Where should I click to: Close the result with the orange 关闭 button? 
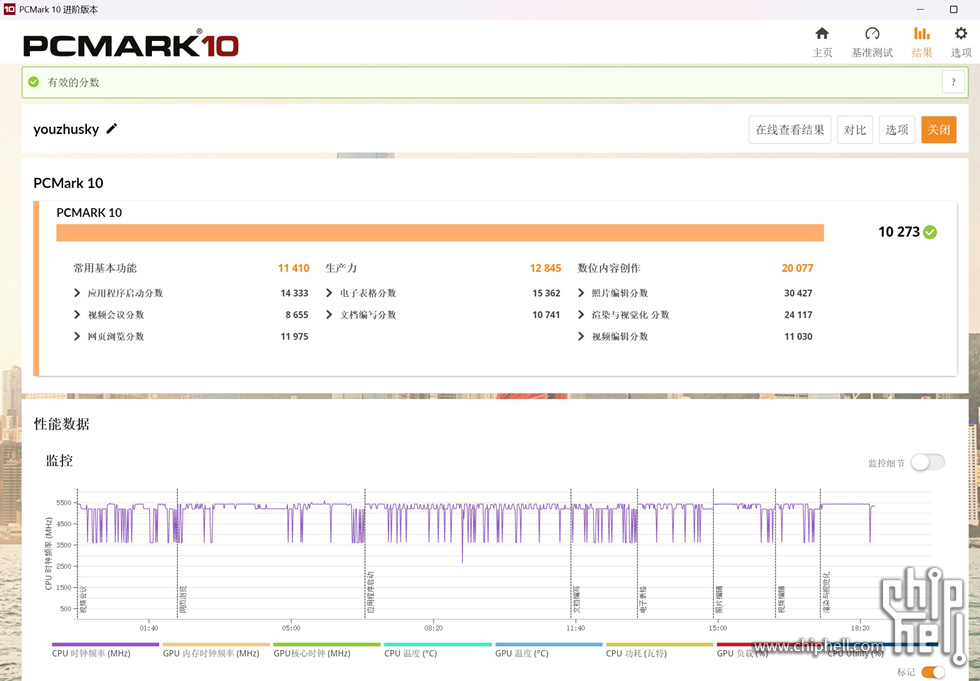pos(939,130)
